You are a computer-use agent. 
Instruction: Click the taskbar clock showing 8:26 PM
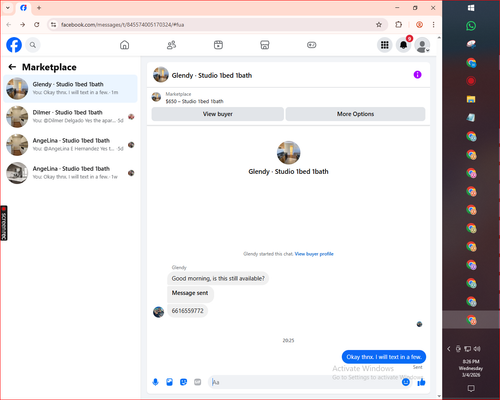point(471,368)
